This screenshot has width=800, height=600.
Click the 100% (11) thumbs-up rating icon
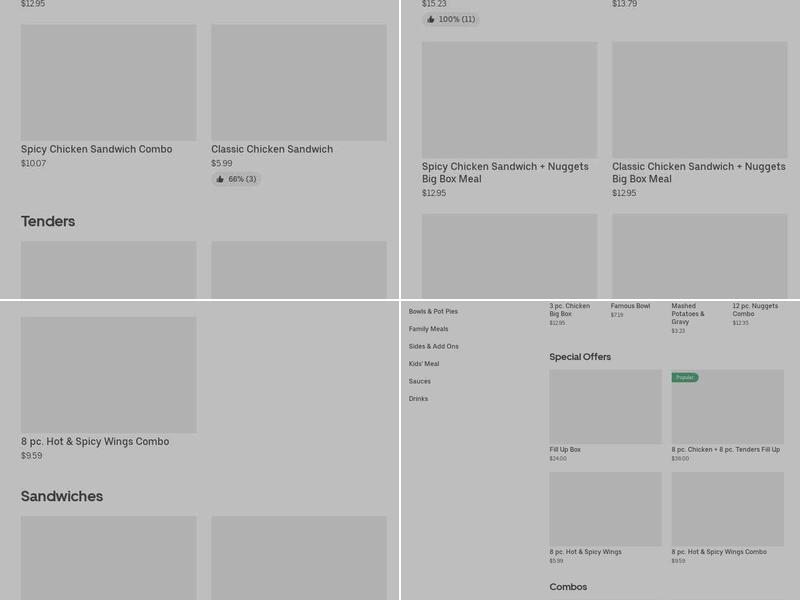(x=431, y=19)
